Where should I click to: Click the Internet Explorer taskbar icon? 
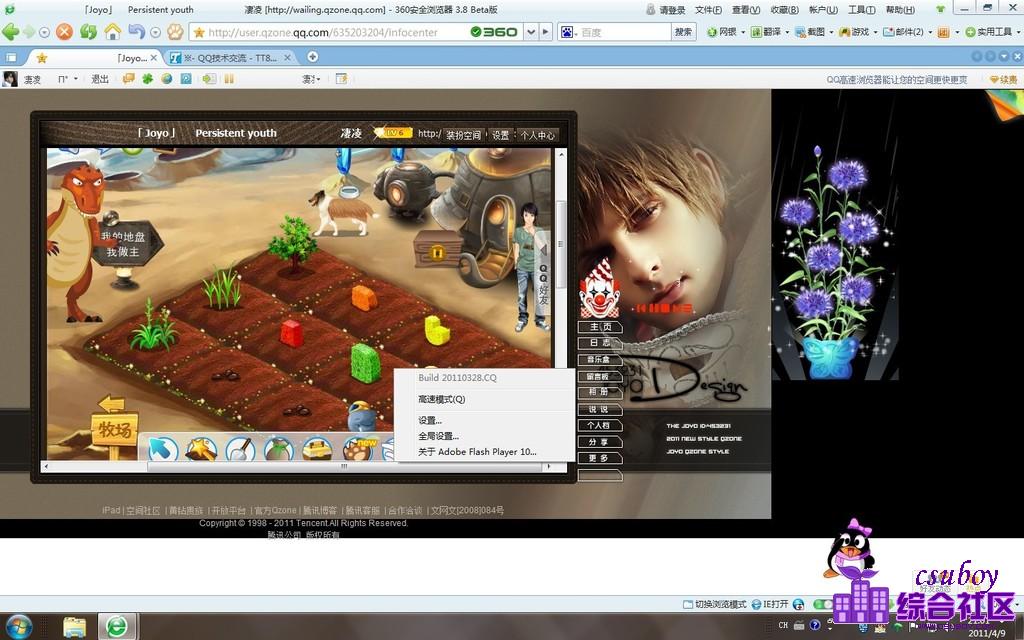117,626
